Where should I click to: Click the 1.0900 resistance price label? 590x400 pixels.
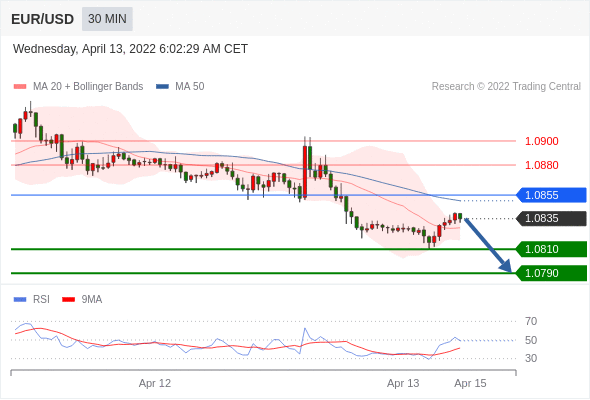click(541, 141)
